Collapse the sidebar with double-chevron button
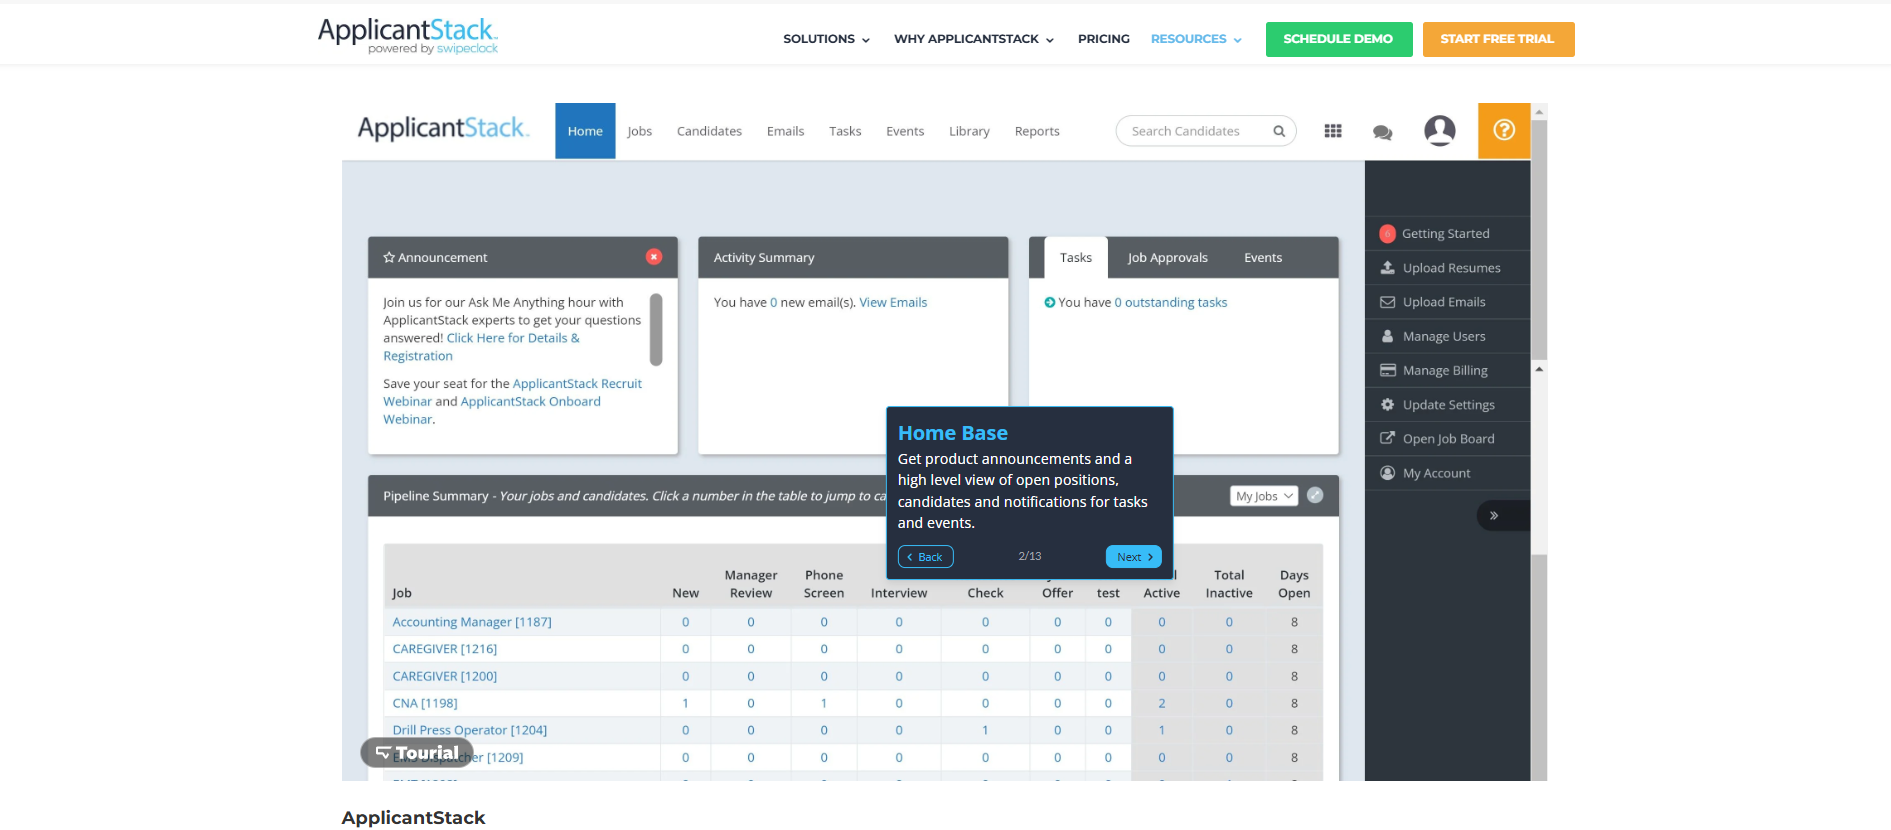Viewport: 1891px width, 830px height. pos(1494,516)
